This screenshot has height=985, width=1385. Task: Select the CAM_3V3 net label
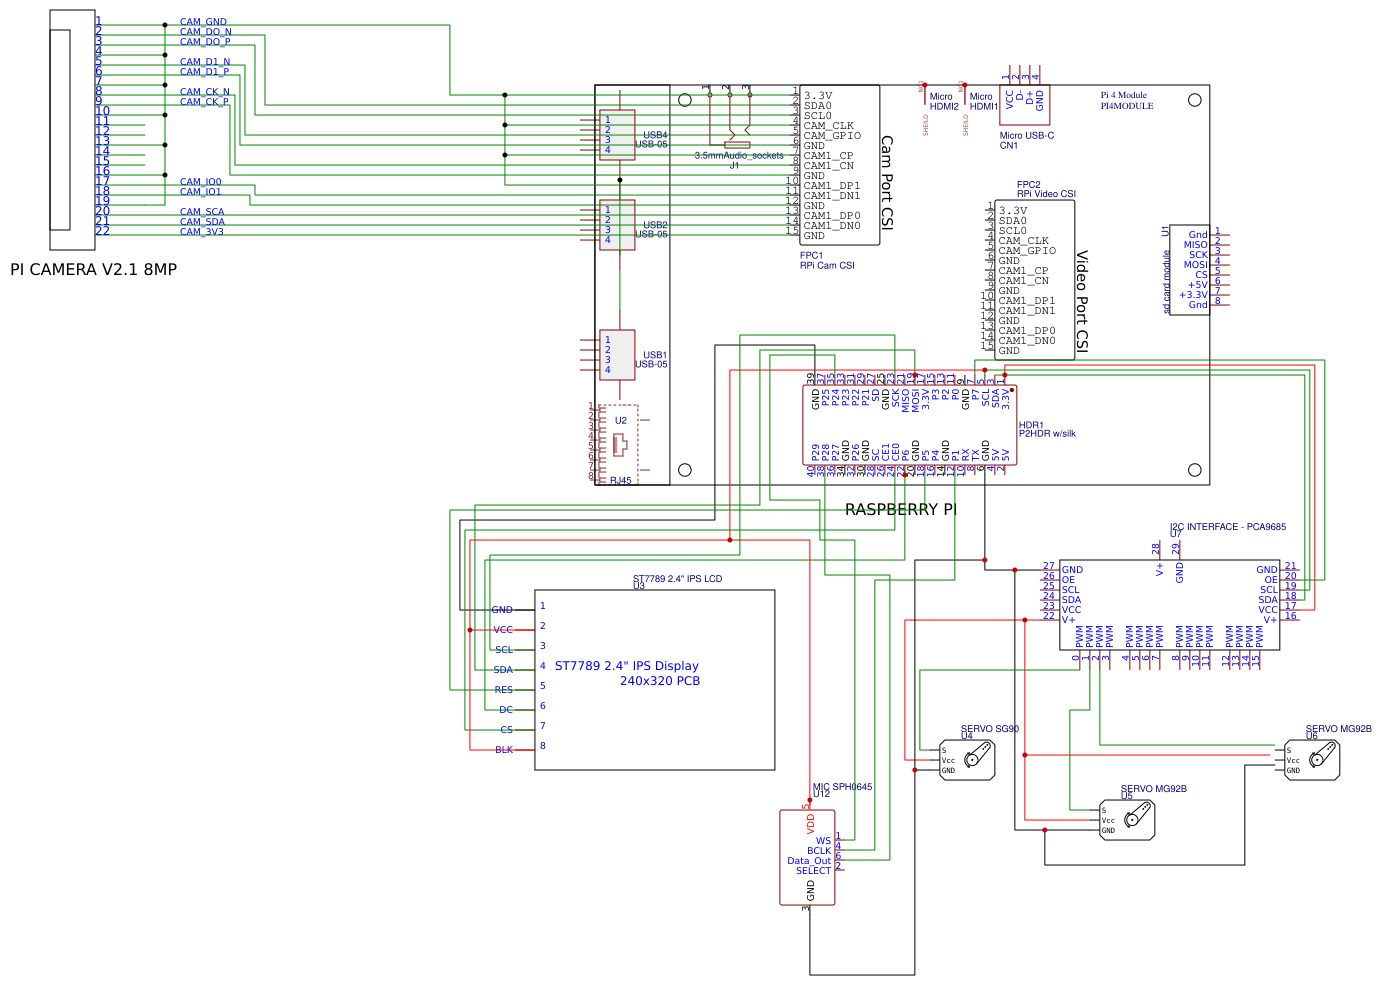pos(202,232)
